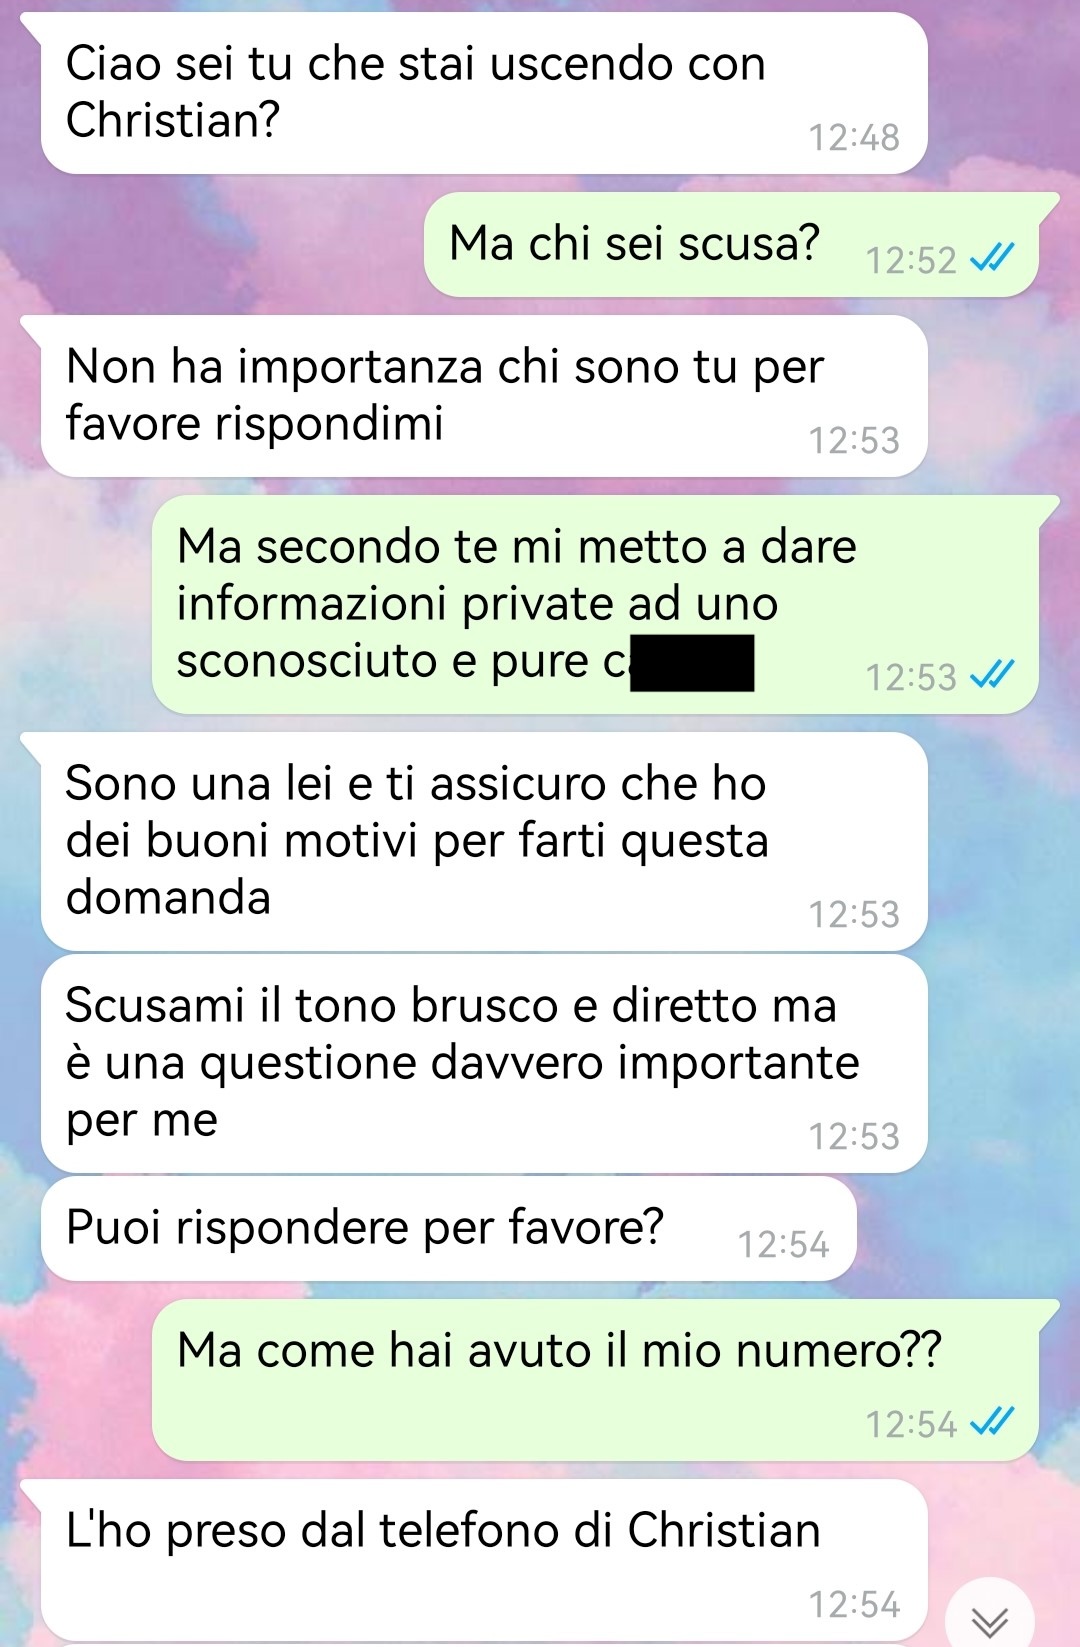Tap message 'Non ha importanza chi sono'
This screenshot has height=1647, width=1080.
483,396
